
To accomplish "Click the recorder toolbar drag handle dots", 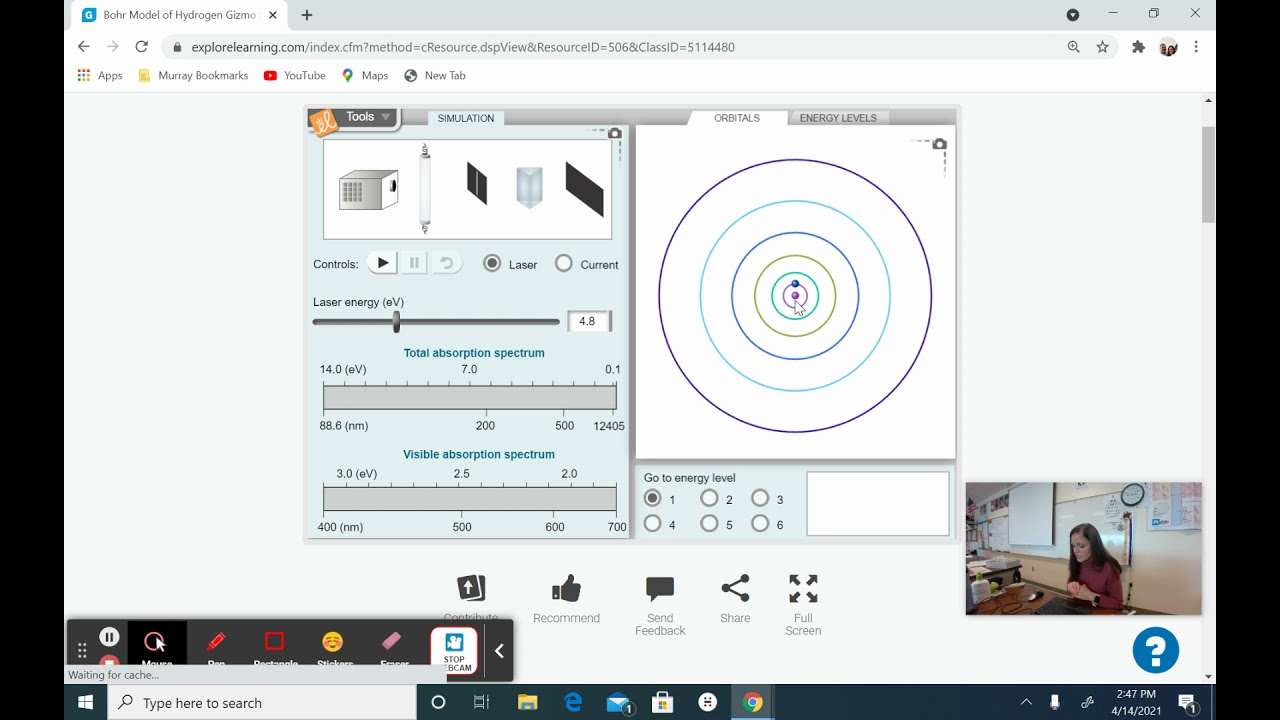I will 82,651.
